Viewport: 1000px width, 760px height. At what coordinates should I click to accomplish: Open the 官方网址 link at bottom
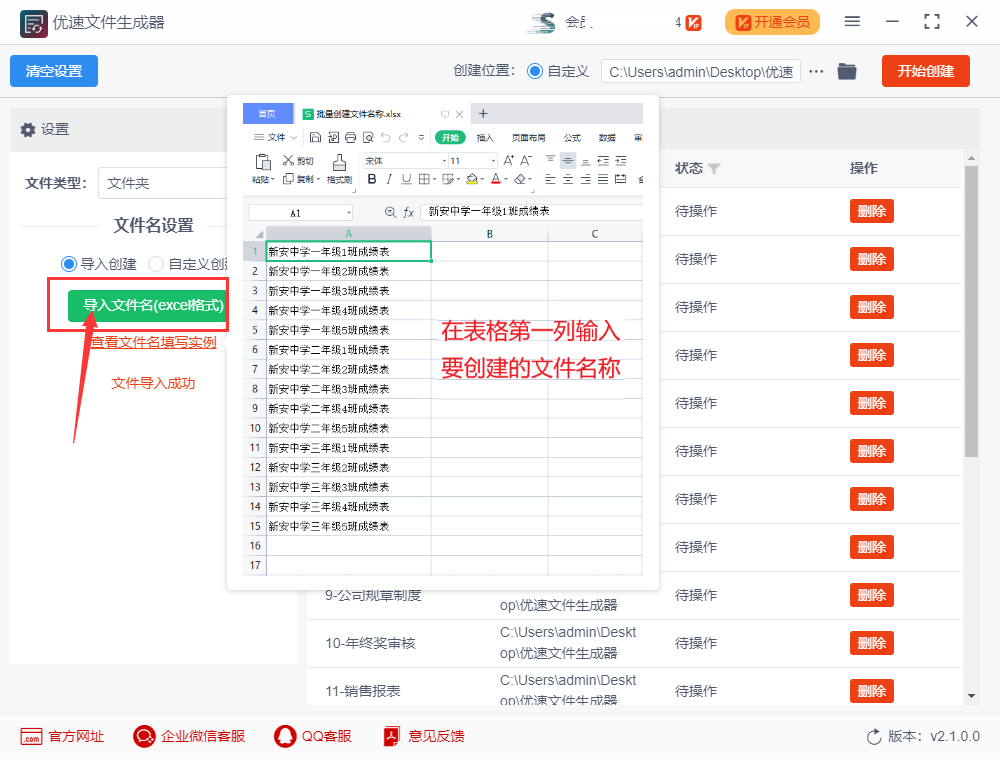pos(62,736)
